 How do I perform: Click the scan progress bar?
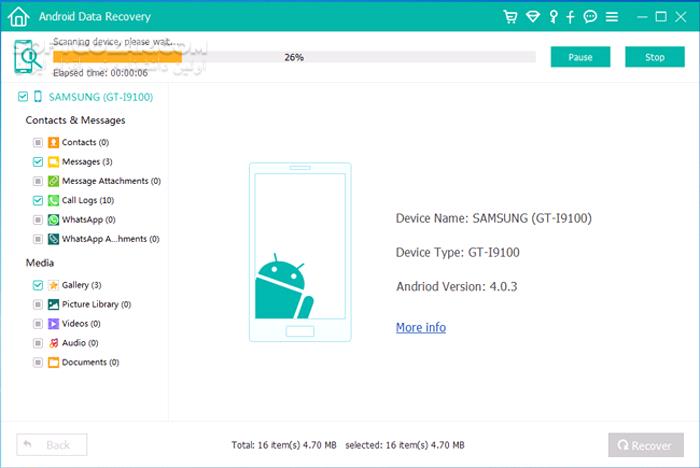tap(294, 57)
